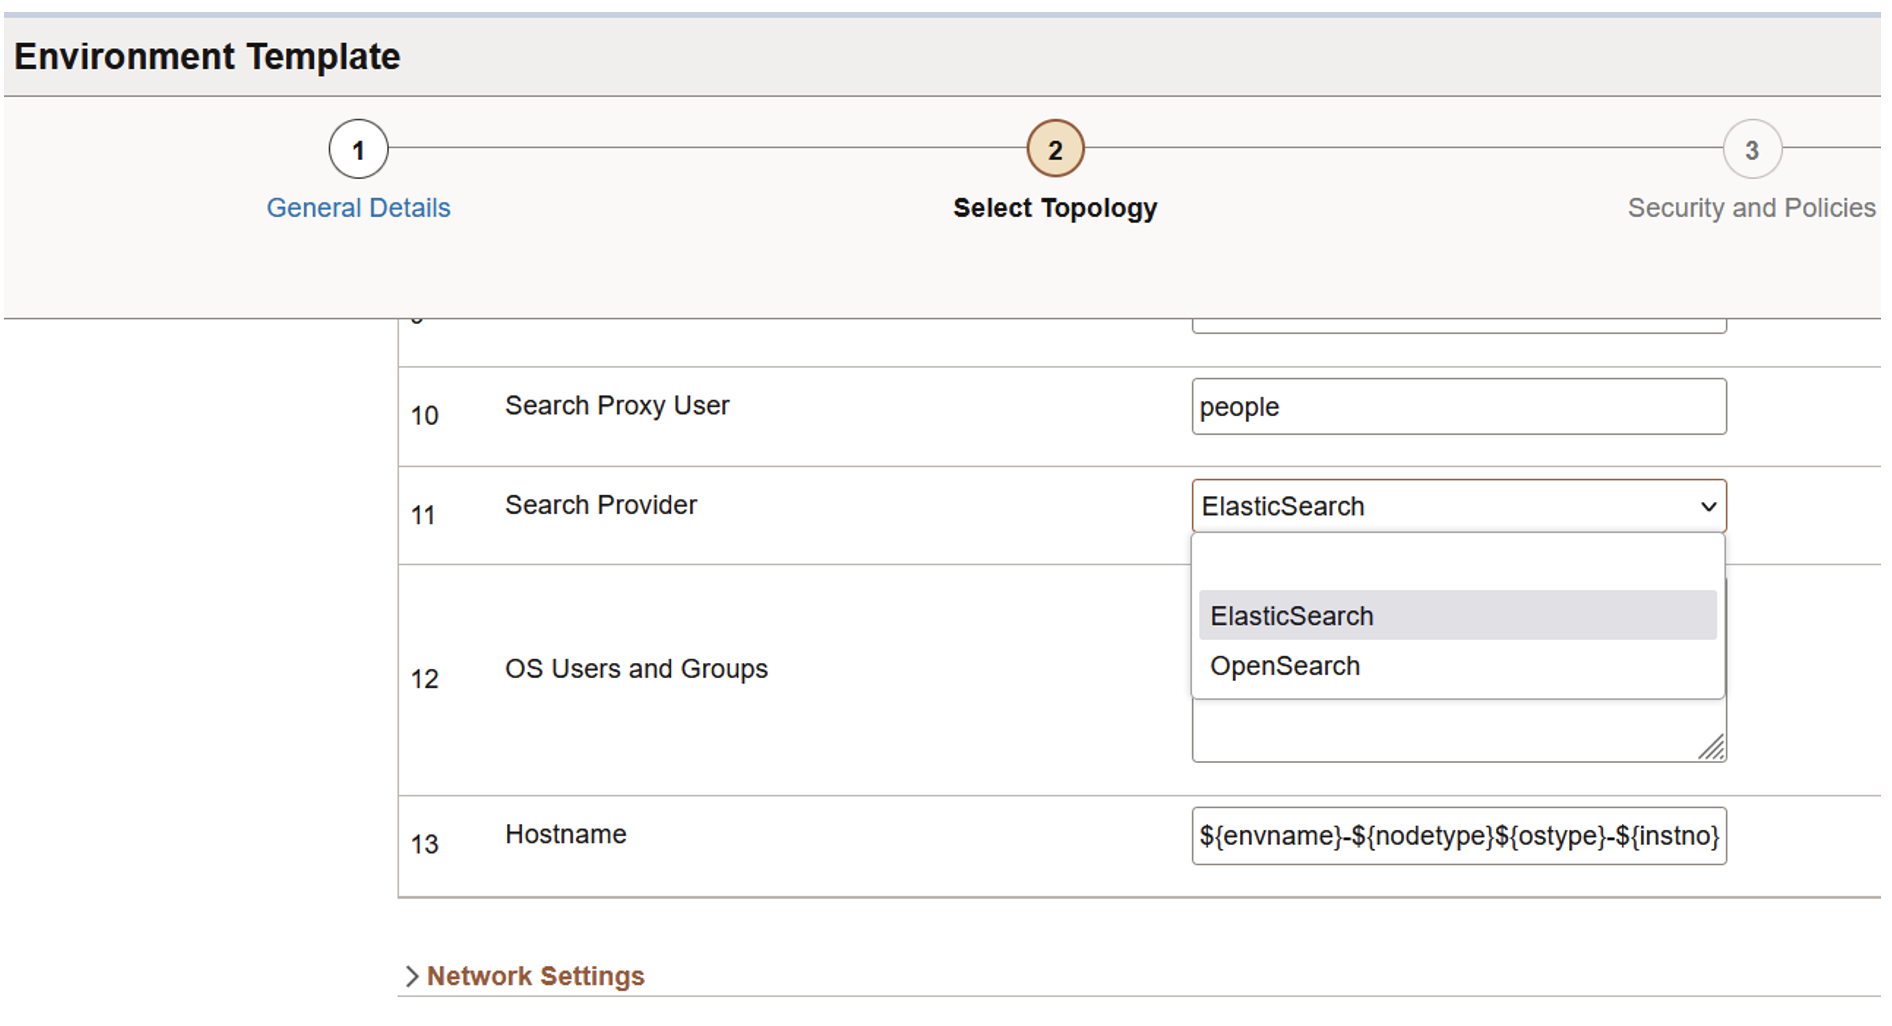Click Search Proxy User input field

[x=1458, y=407]
